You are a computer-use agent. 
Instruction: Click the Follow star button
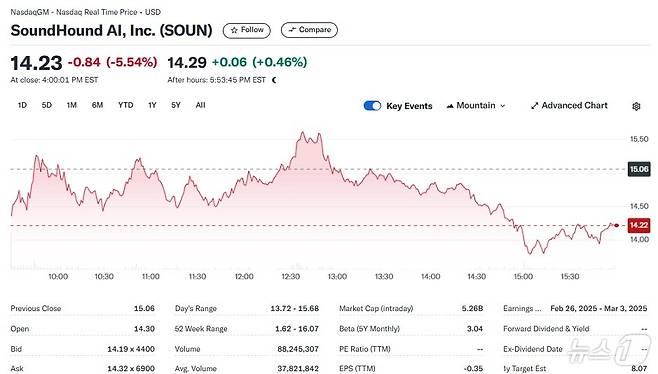(x=246, y=30)
